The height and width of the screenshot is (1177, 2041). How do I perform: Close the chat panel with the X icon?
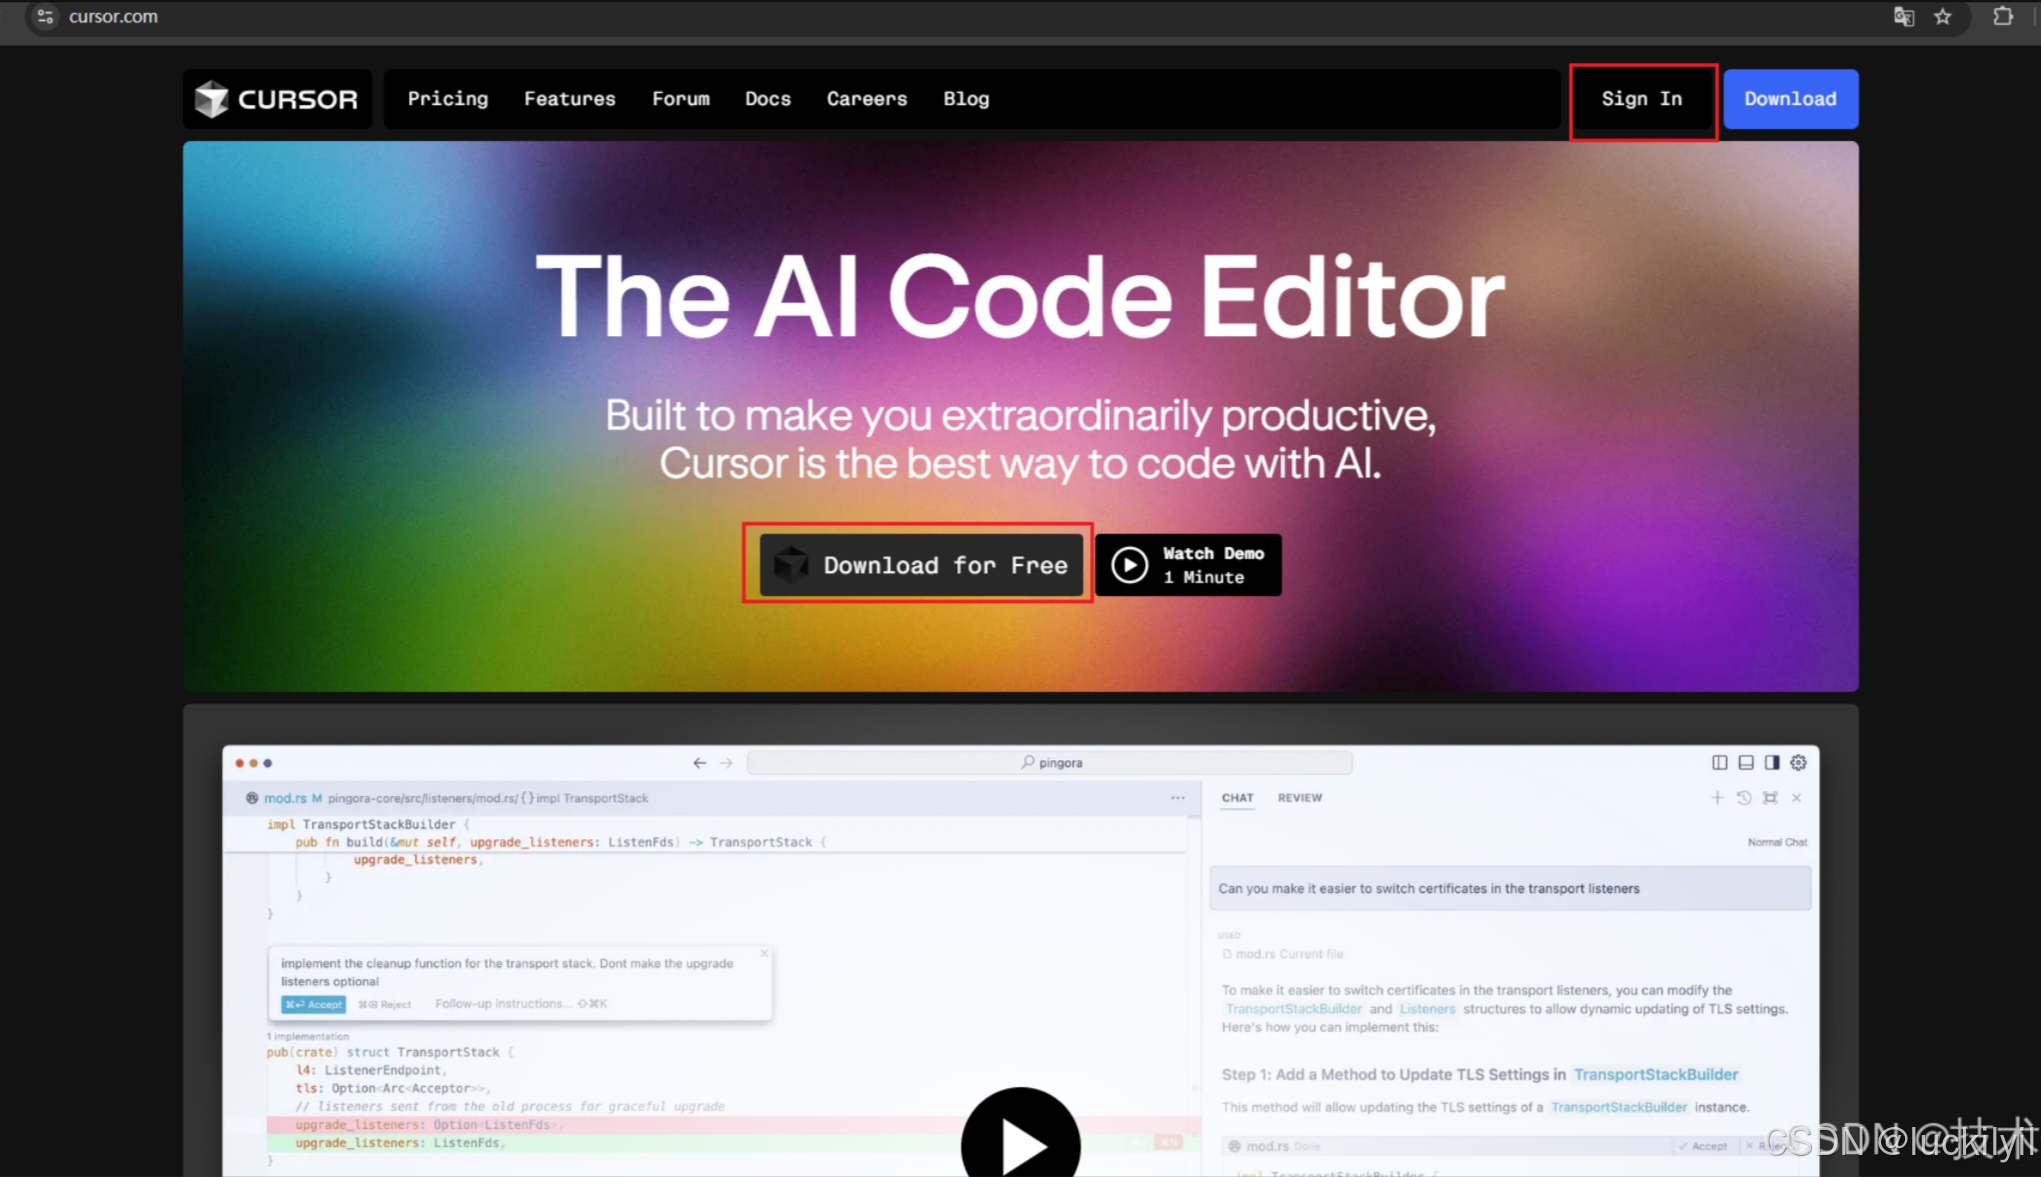click(x=1797, y=798)
